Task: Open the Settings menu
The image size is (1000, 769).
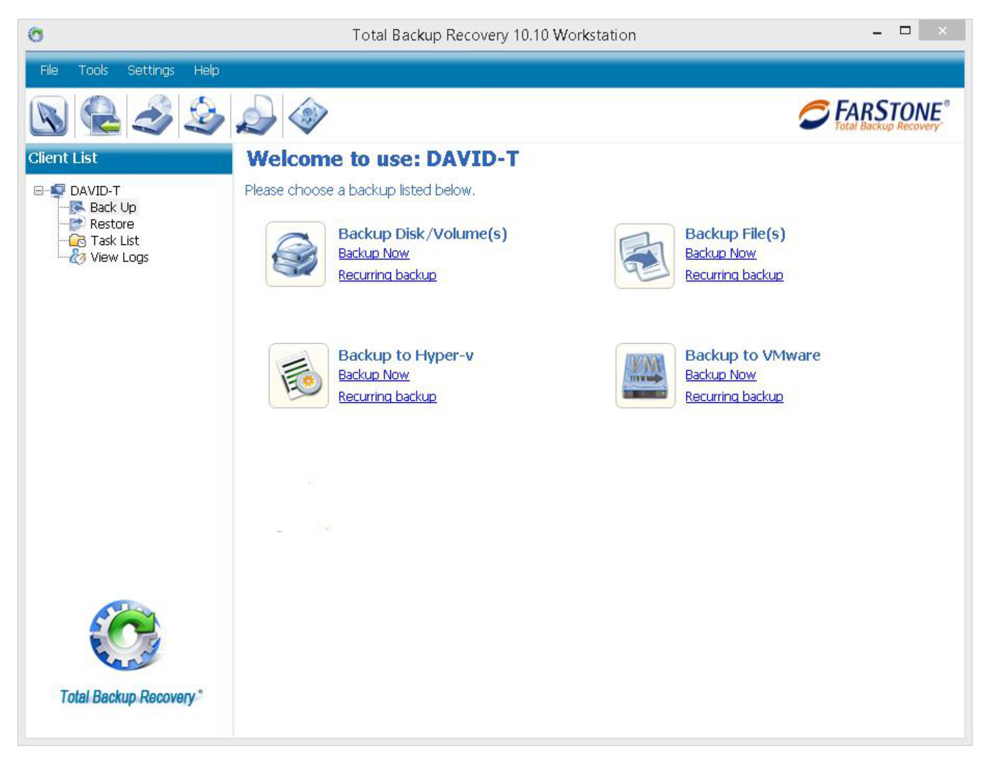Action: coord(151,70)
